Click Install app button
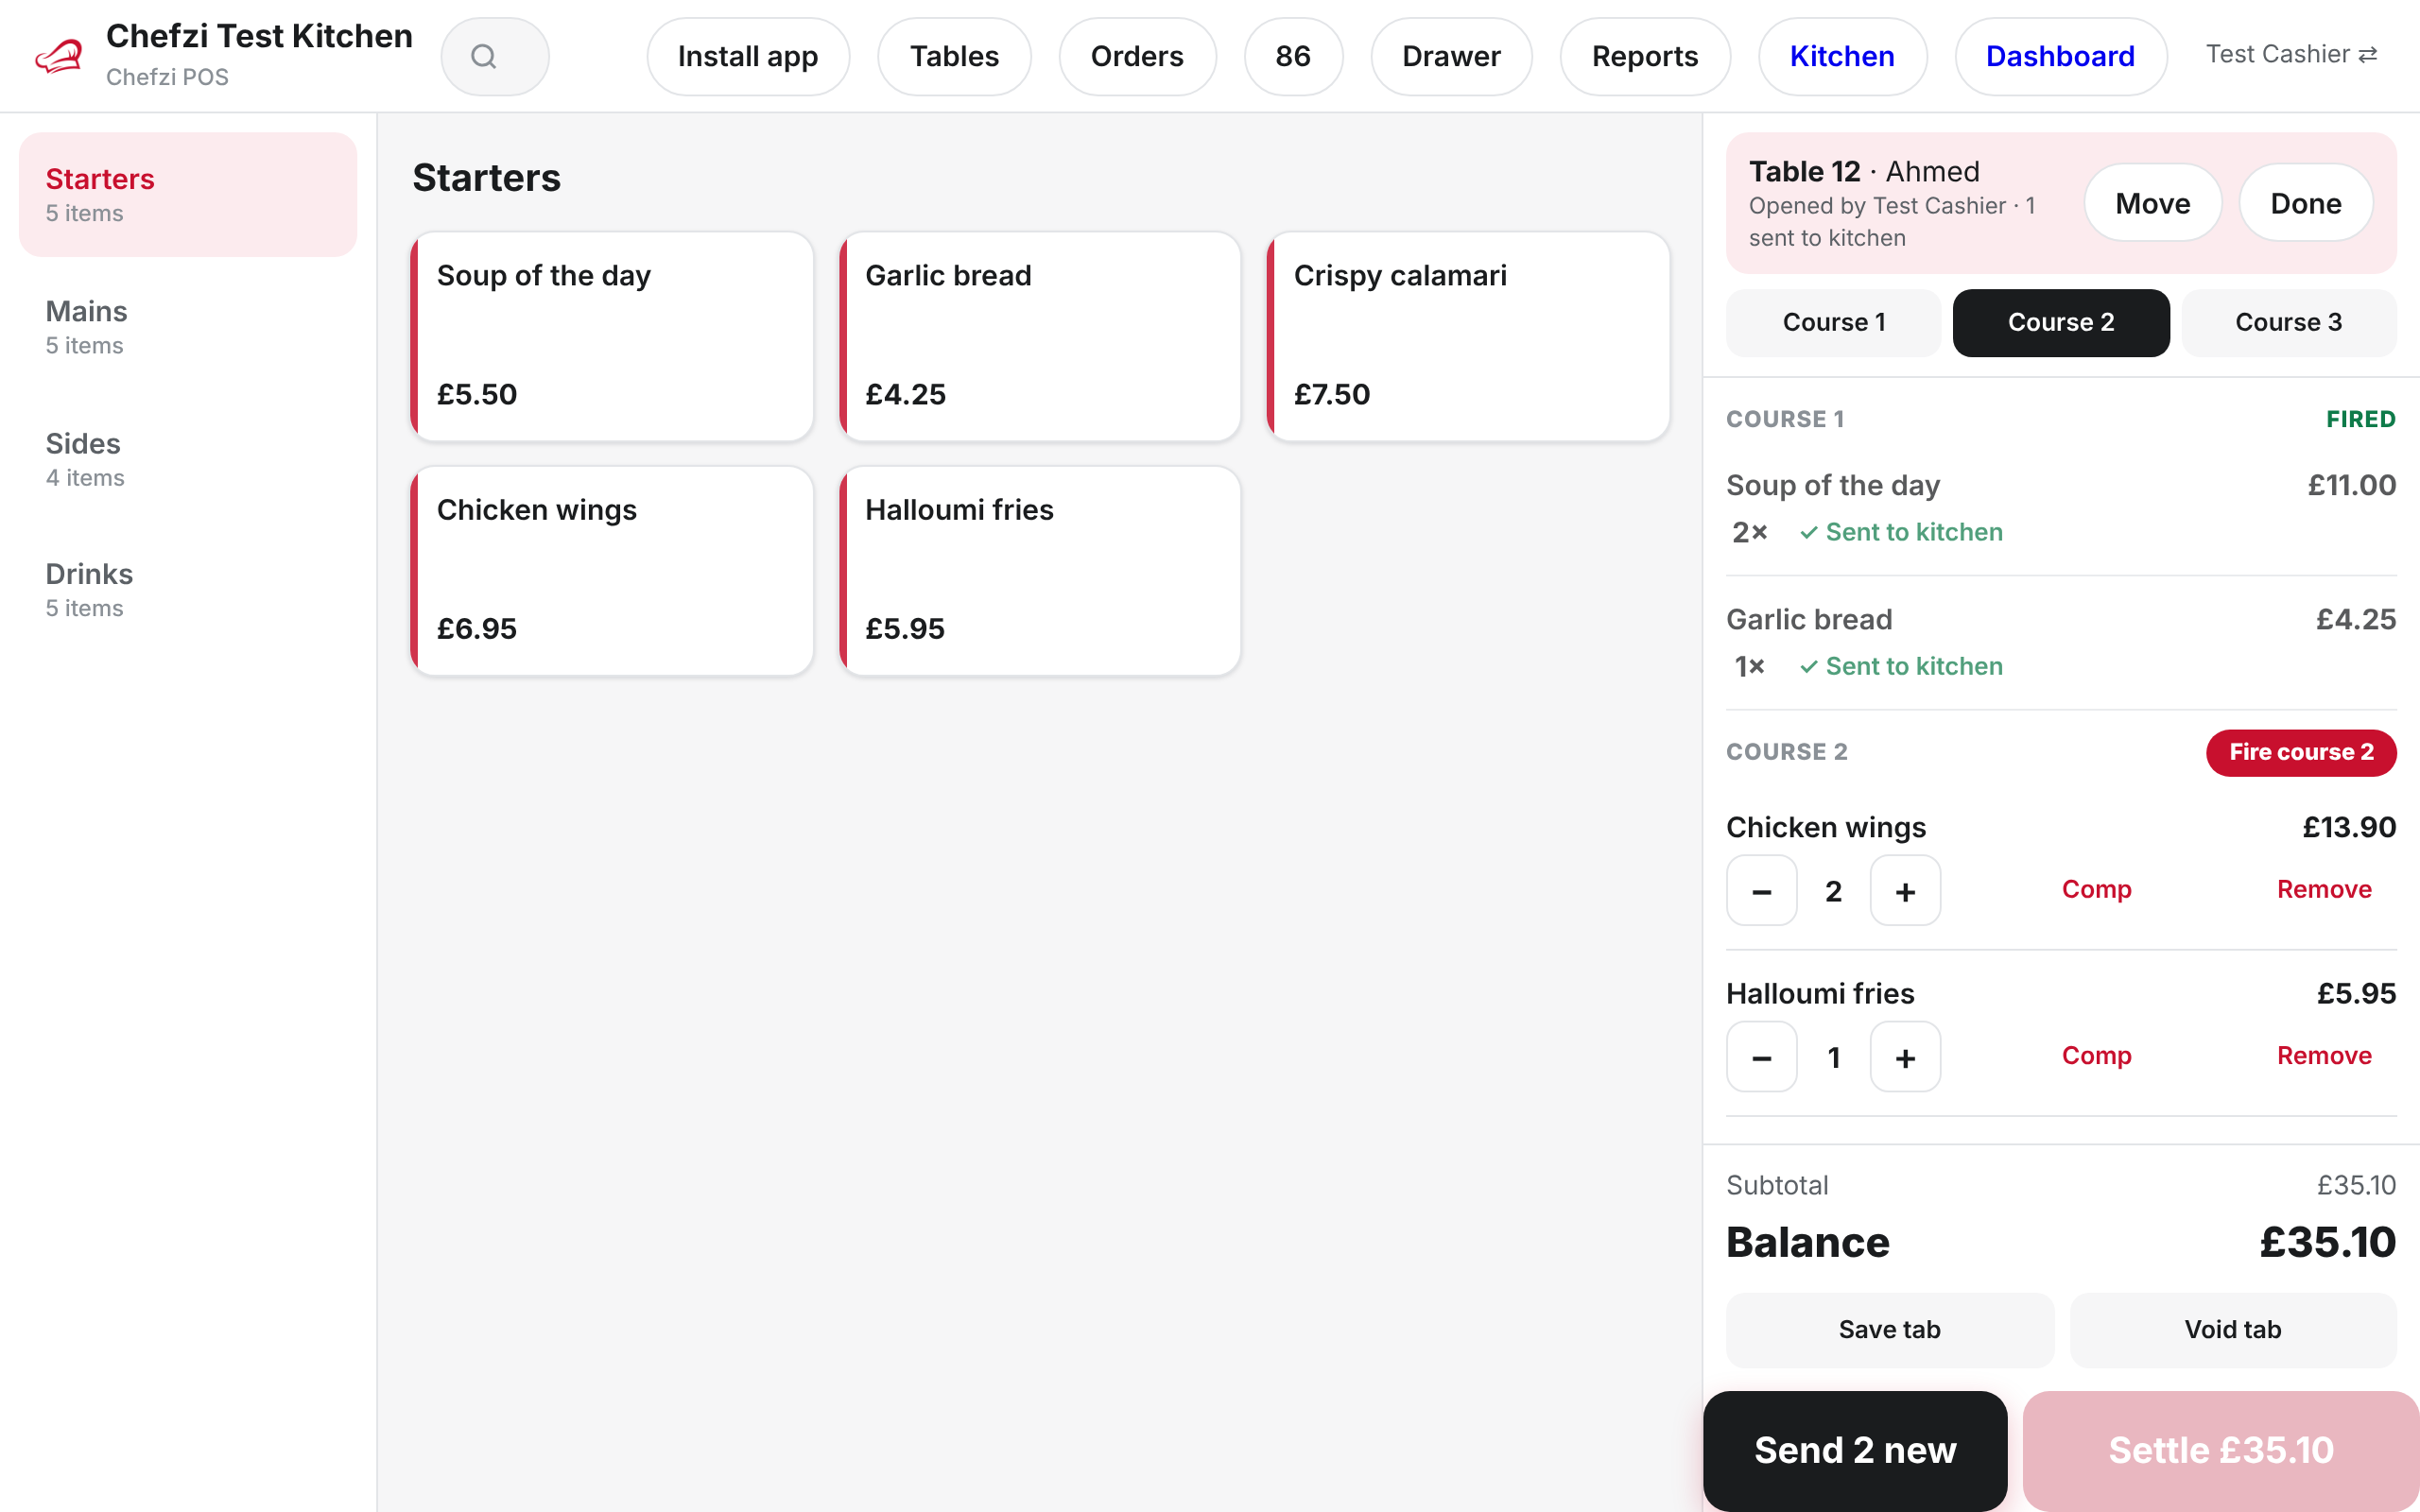The height and width of the screenshot is (1512, 2420). click(x=748, y=56)
